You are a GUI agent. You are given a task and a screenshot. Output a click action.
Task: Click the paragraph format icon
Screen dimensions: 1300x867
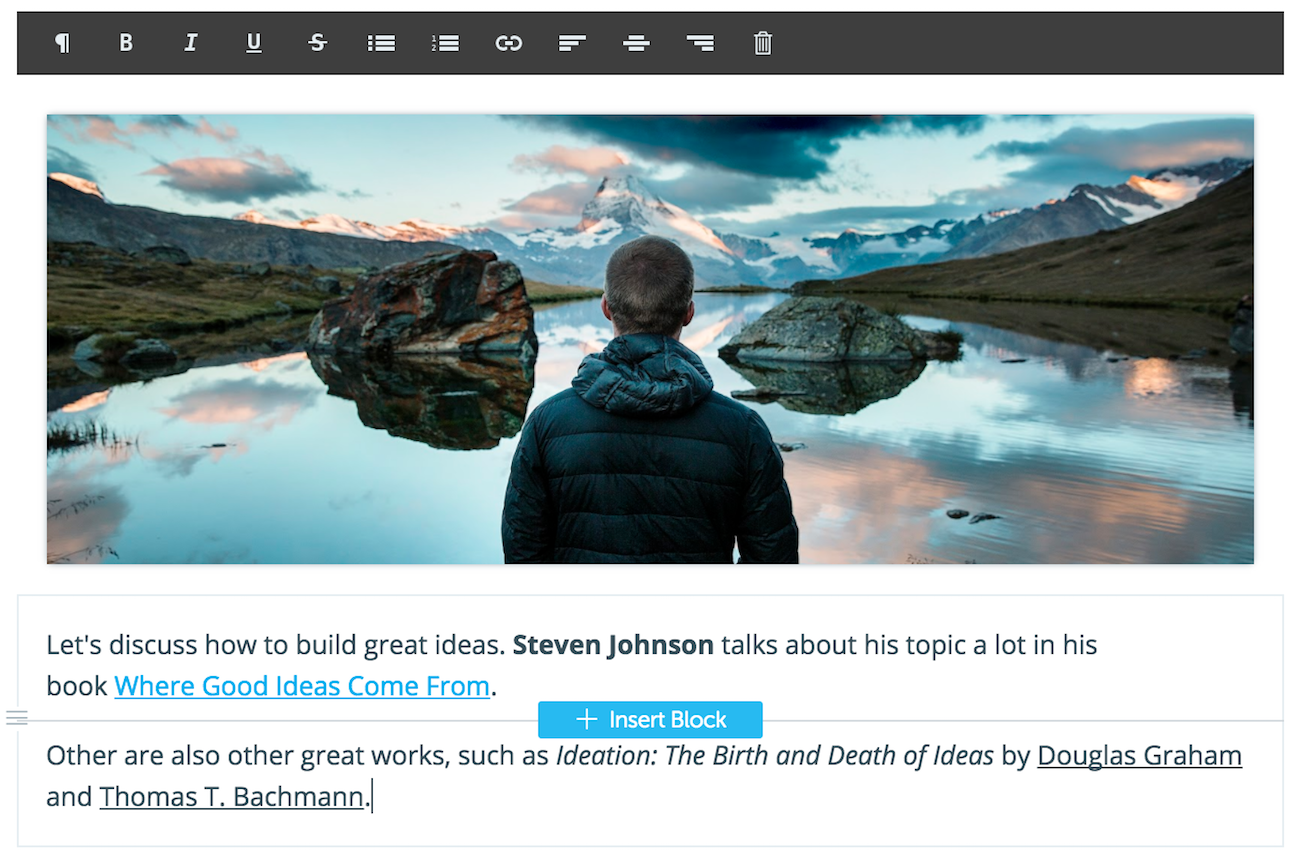(62, 43)
